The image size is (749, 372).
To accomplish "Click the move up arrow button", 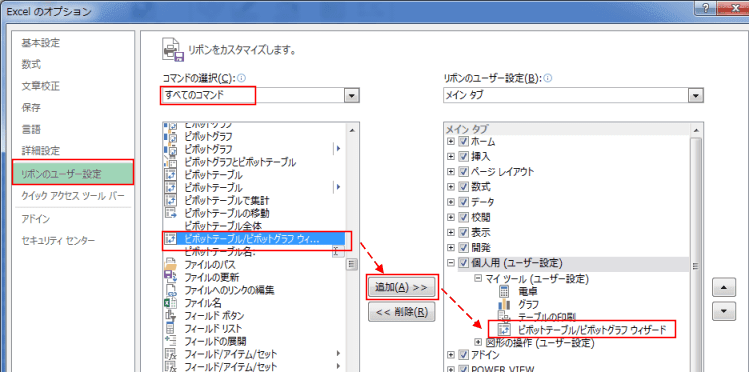I will (723, 288).
